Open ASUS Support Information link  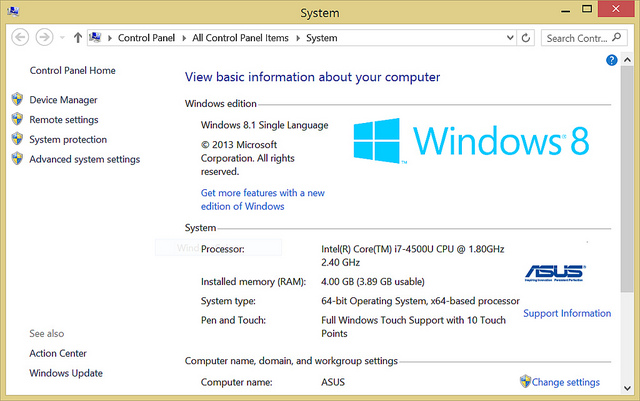click(x=567, y=313)
